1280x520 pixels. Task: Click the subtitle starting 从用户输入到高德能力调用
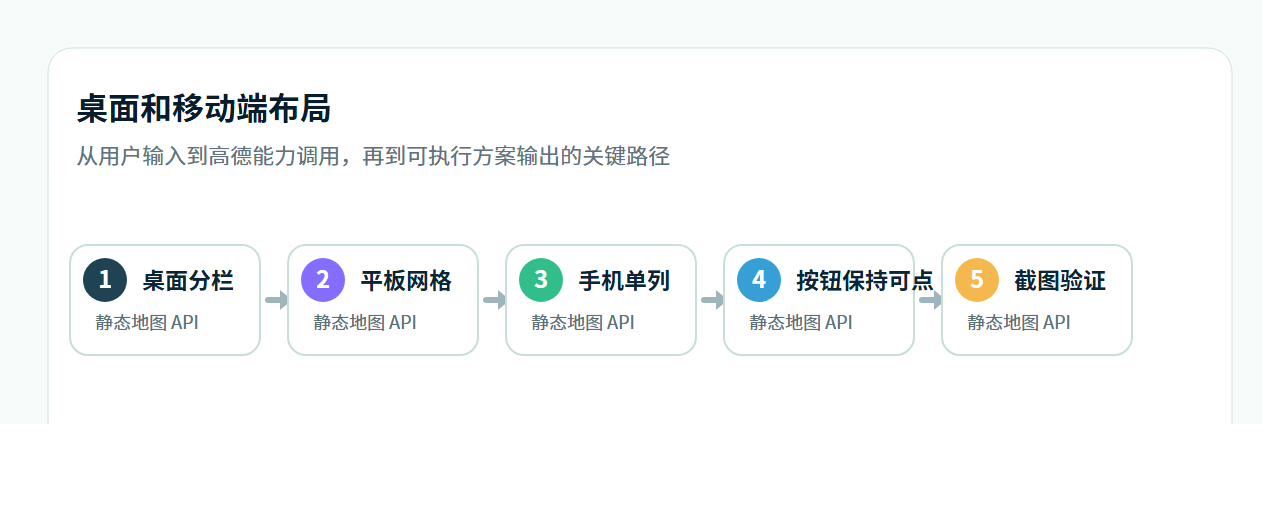point(373,156)
